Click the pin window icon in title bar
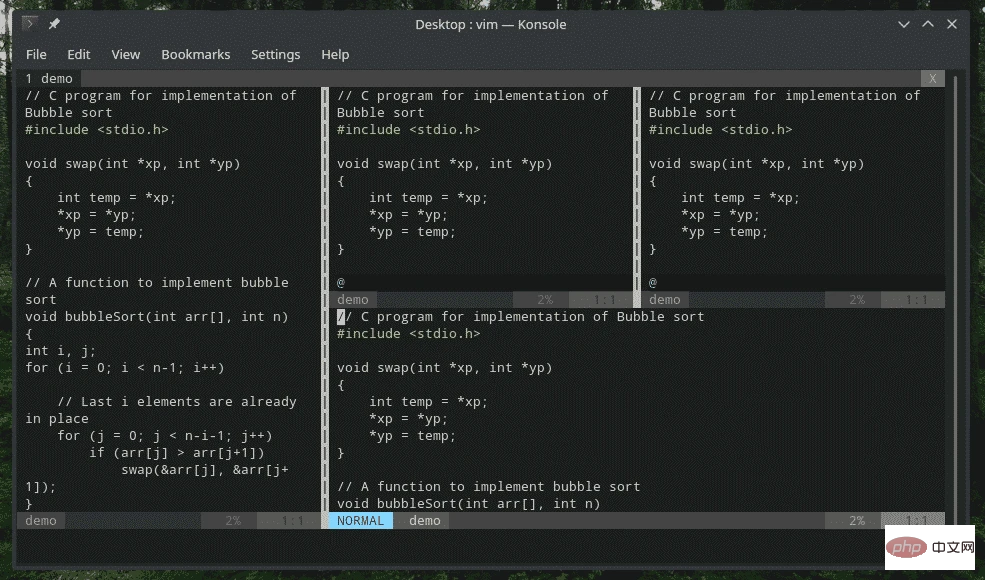Screen dimensions: 985x580 54,24
